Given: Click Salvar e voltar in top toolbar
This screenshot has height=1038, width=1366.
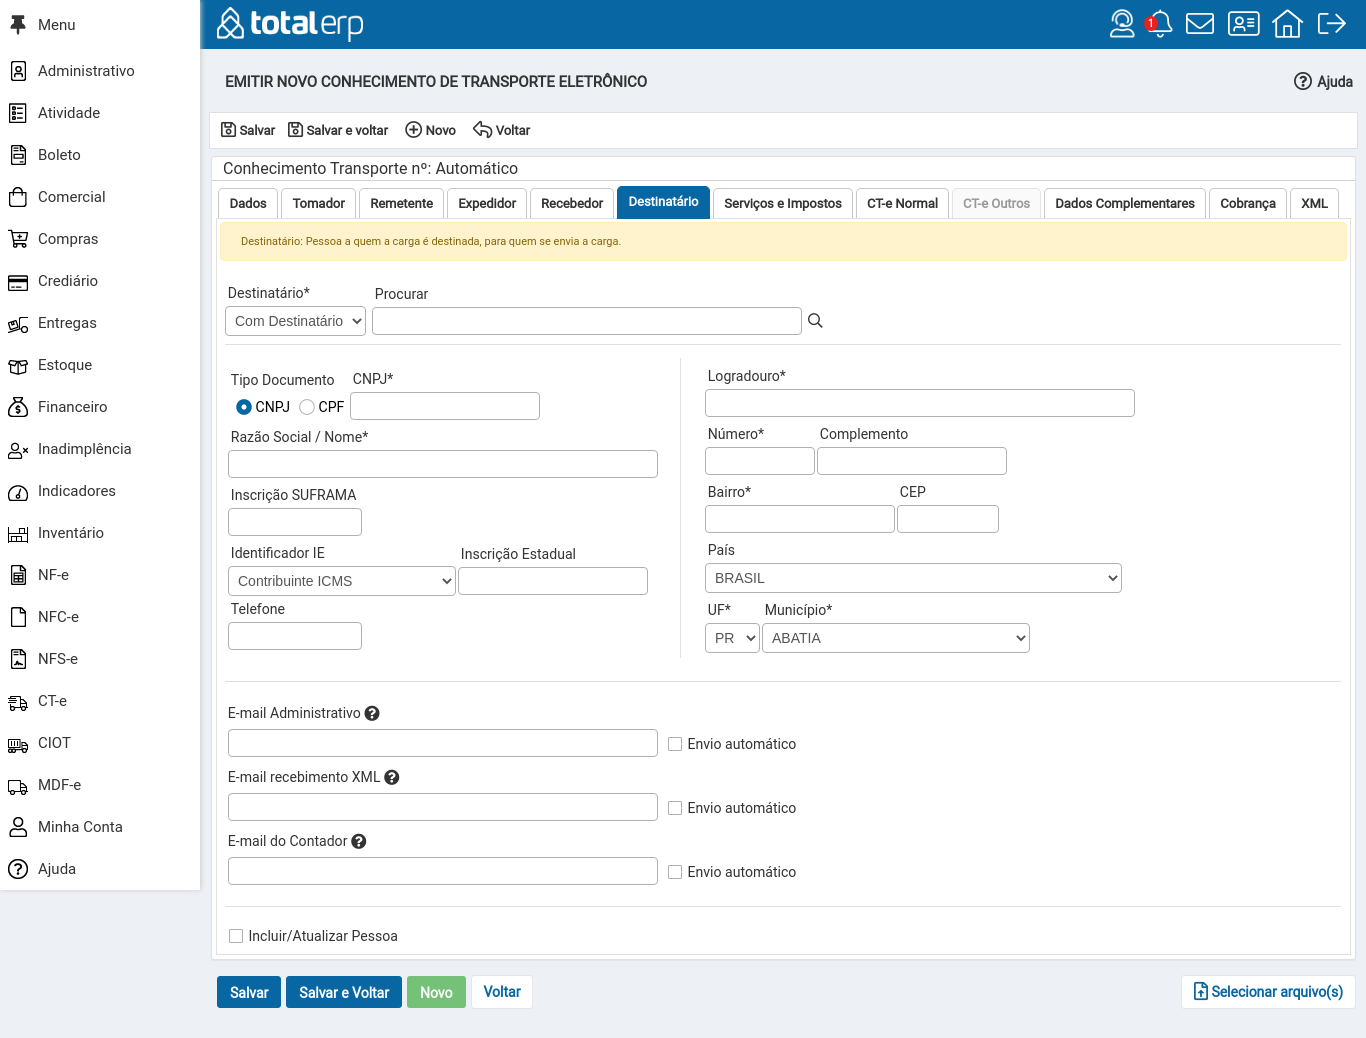Looking at the screenshot, I should [338, 130].
